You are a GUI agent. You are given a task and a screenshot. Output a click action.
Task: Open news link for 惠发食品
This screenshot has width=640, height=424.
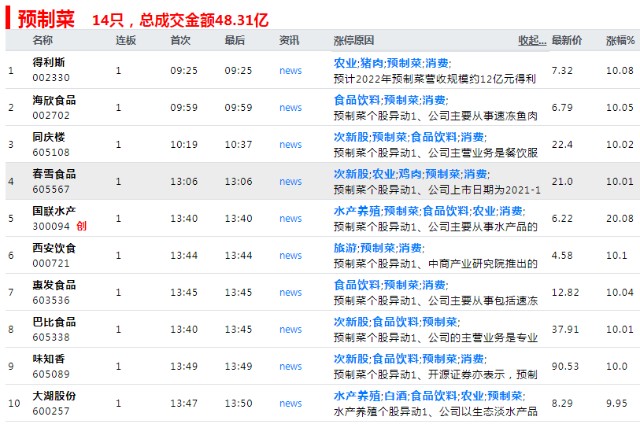tap(290, 292)
